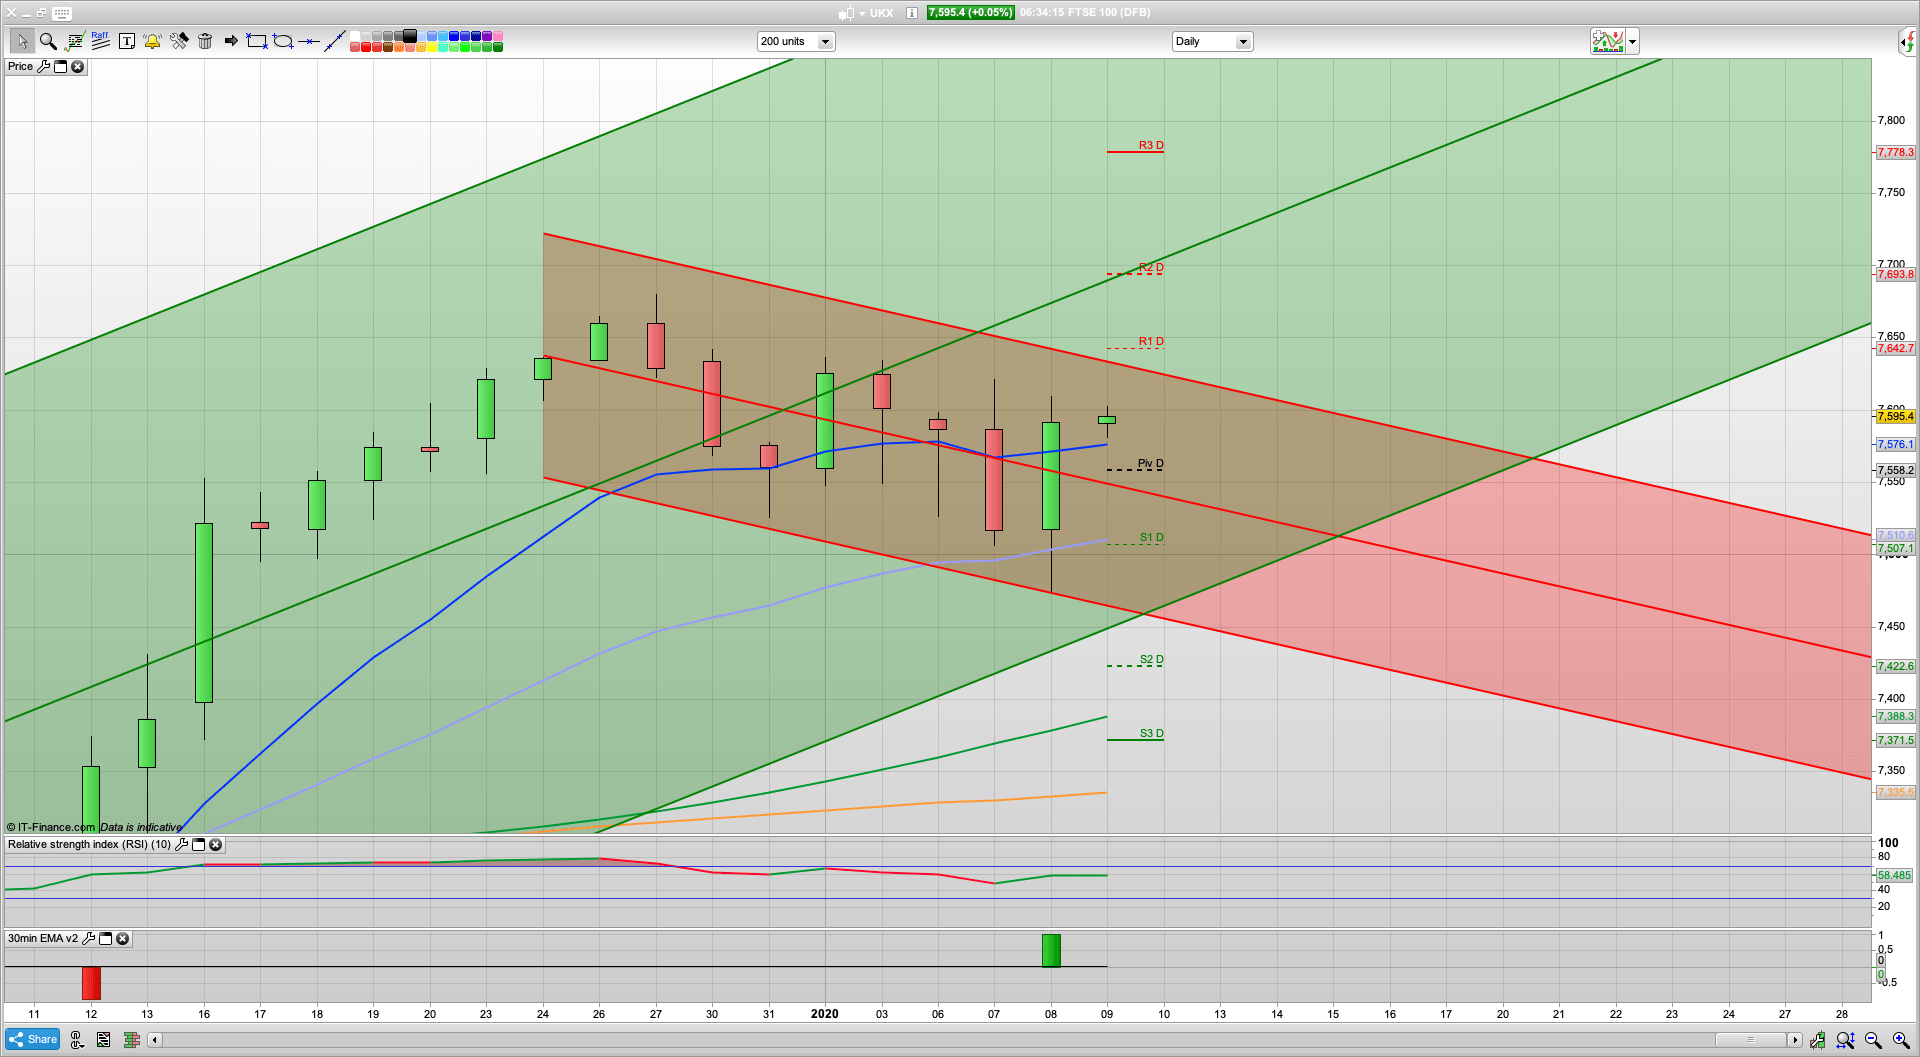Open the 200 units dropdown
The image size is (1920, 1057).
[796, 41]
